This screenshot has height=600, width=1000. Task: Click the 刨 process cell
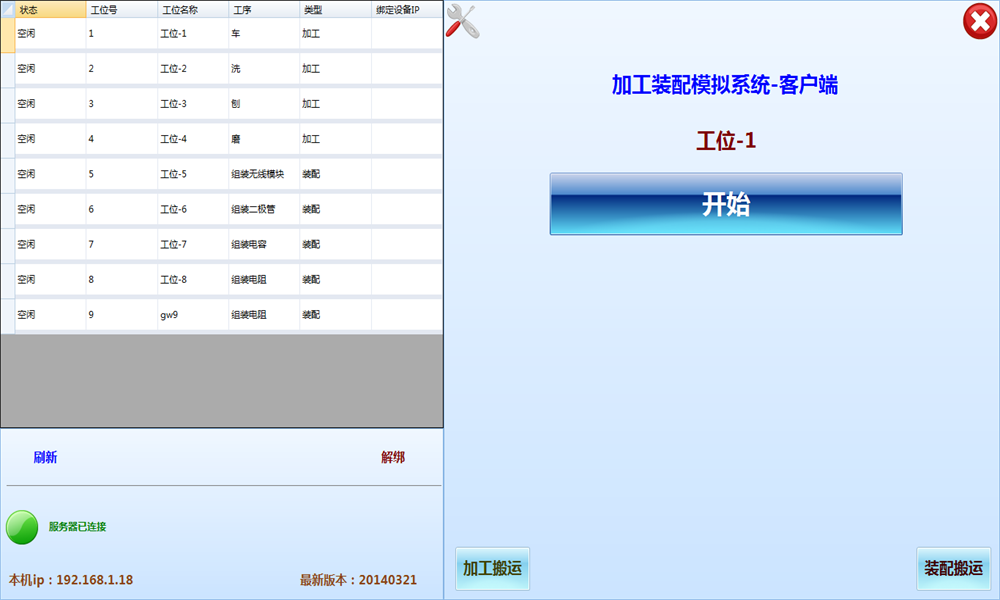[x=264, y=103]
